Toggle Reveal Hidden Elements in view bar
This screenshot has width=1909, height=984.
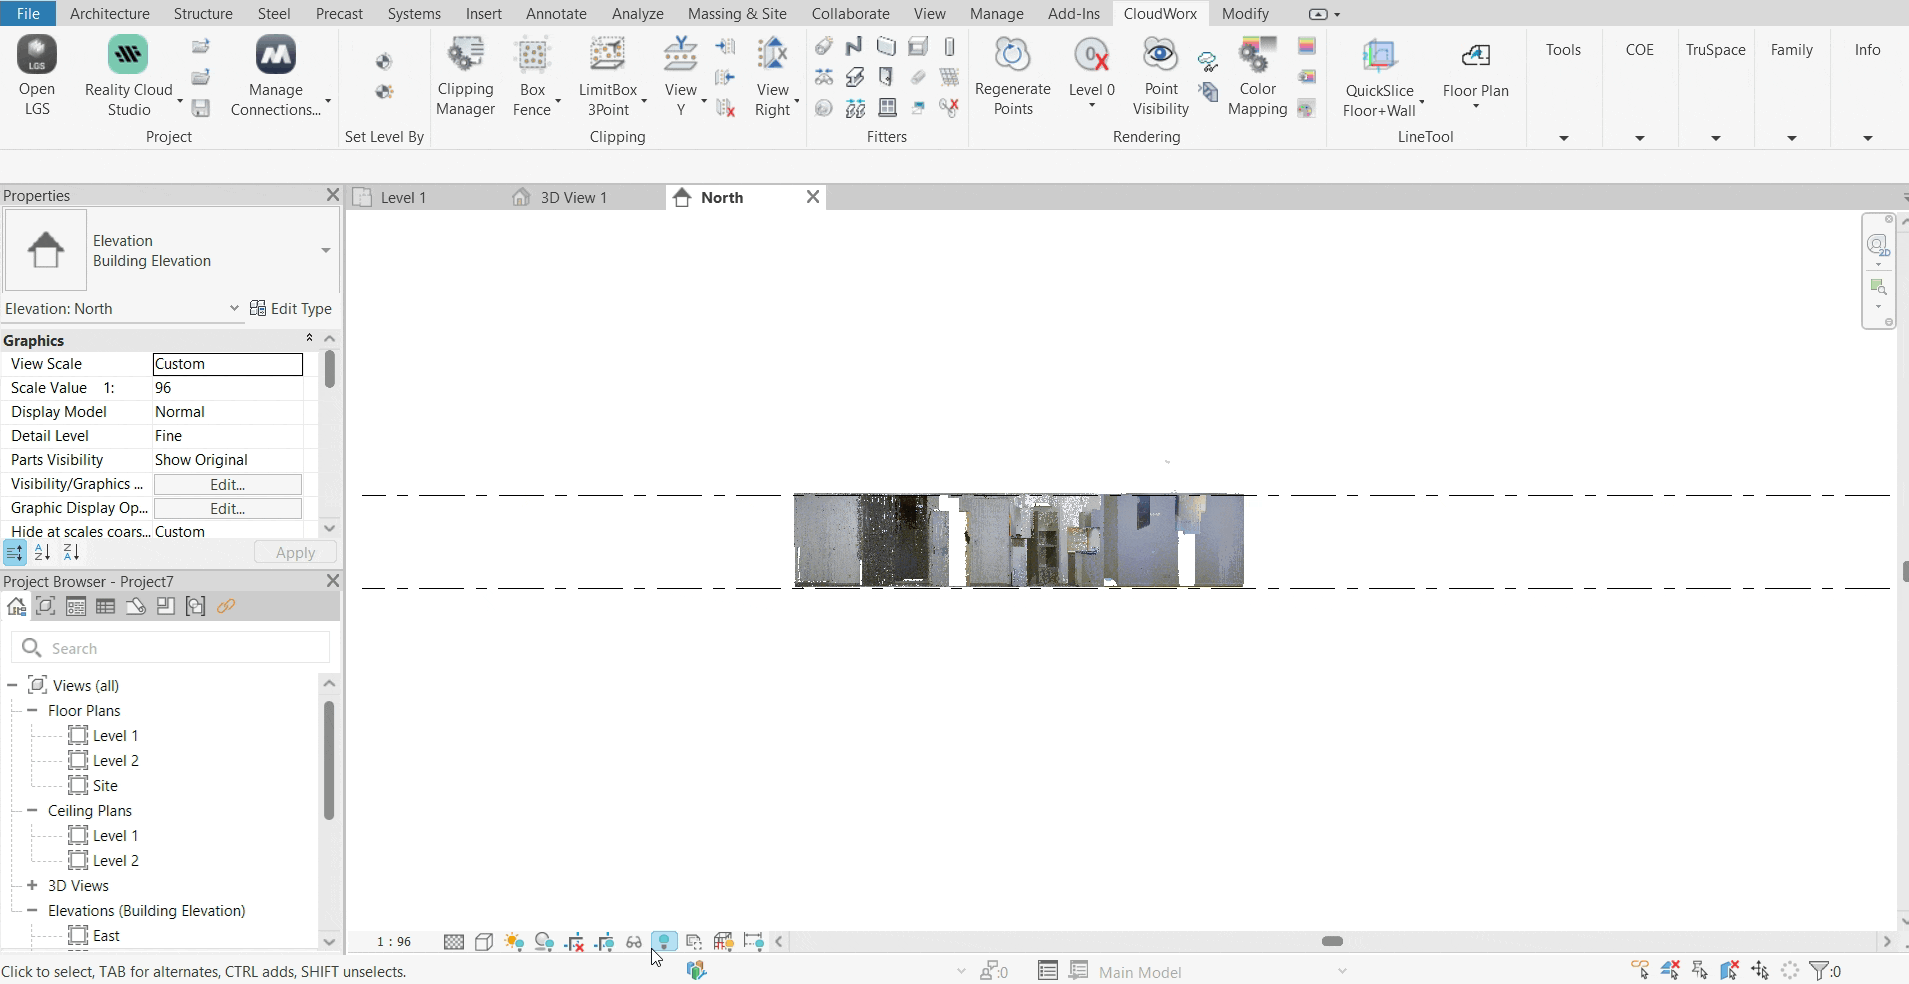coord(635,941)
